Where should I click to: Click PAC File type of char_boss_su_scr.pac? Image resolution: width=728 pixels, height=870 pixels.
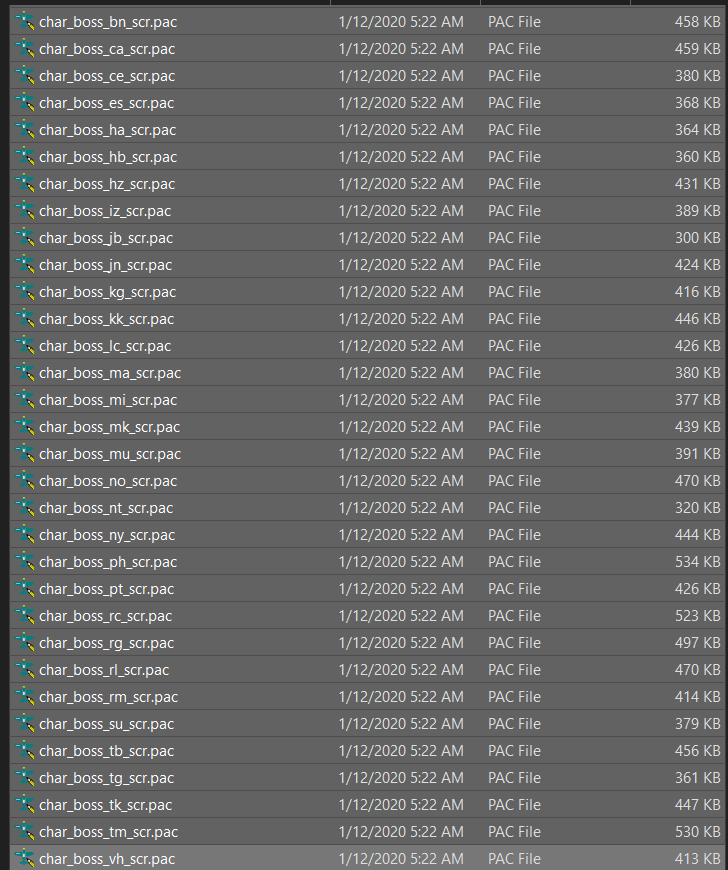click(x=514, y=723)
